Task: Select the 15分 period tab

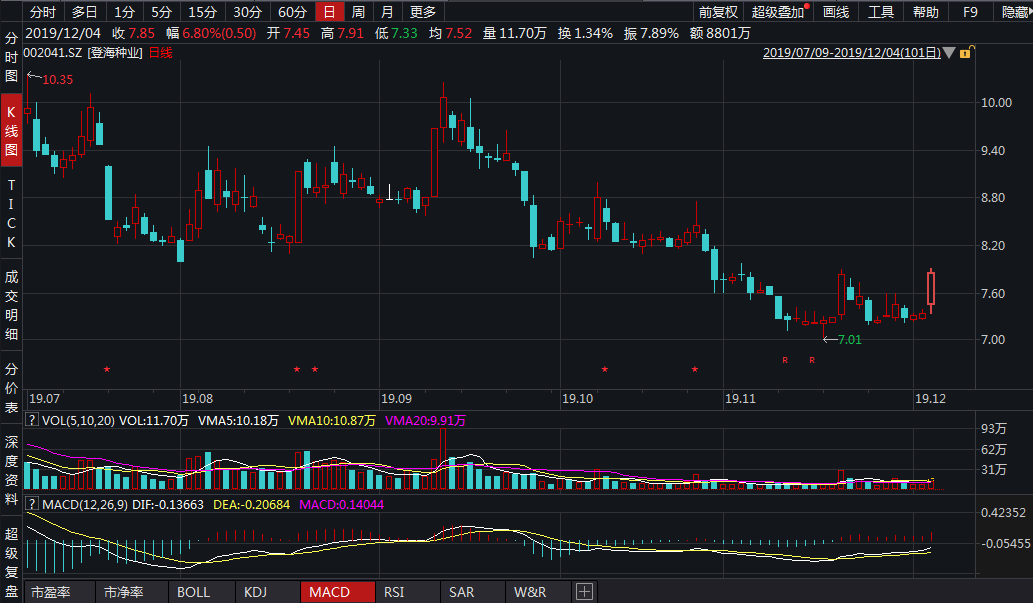Action: click(x=202, y=12)
